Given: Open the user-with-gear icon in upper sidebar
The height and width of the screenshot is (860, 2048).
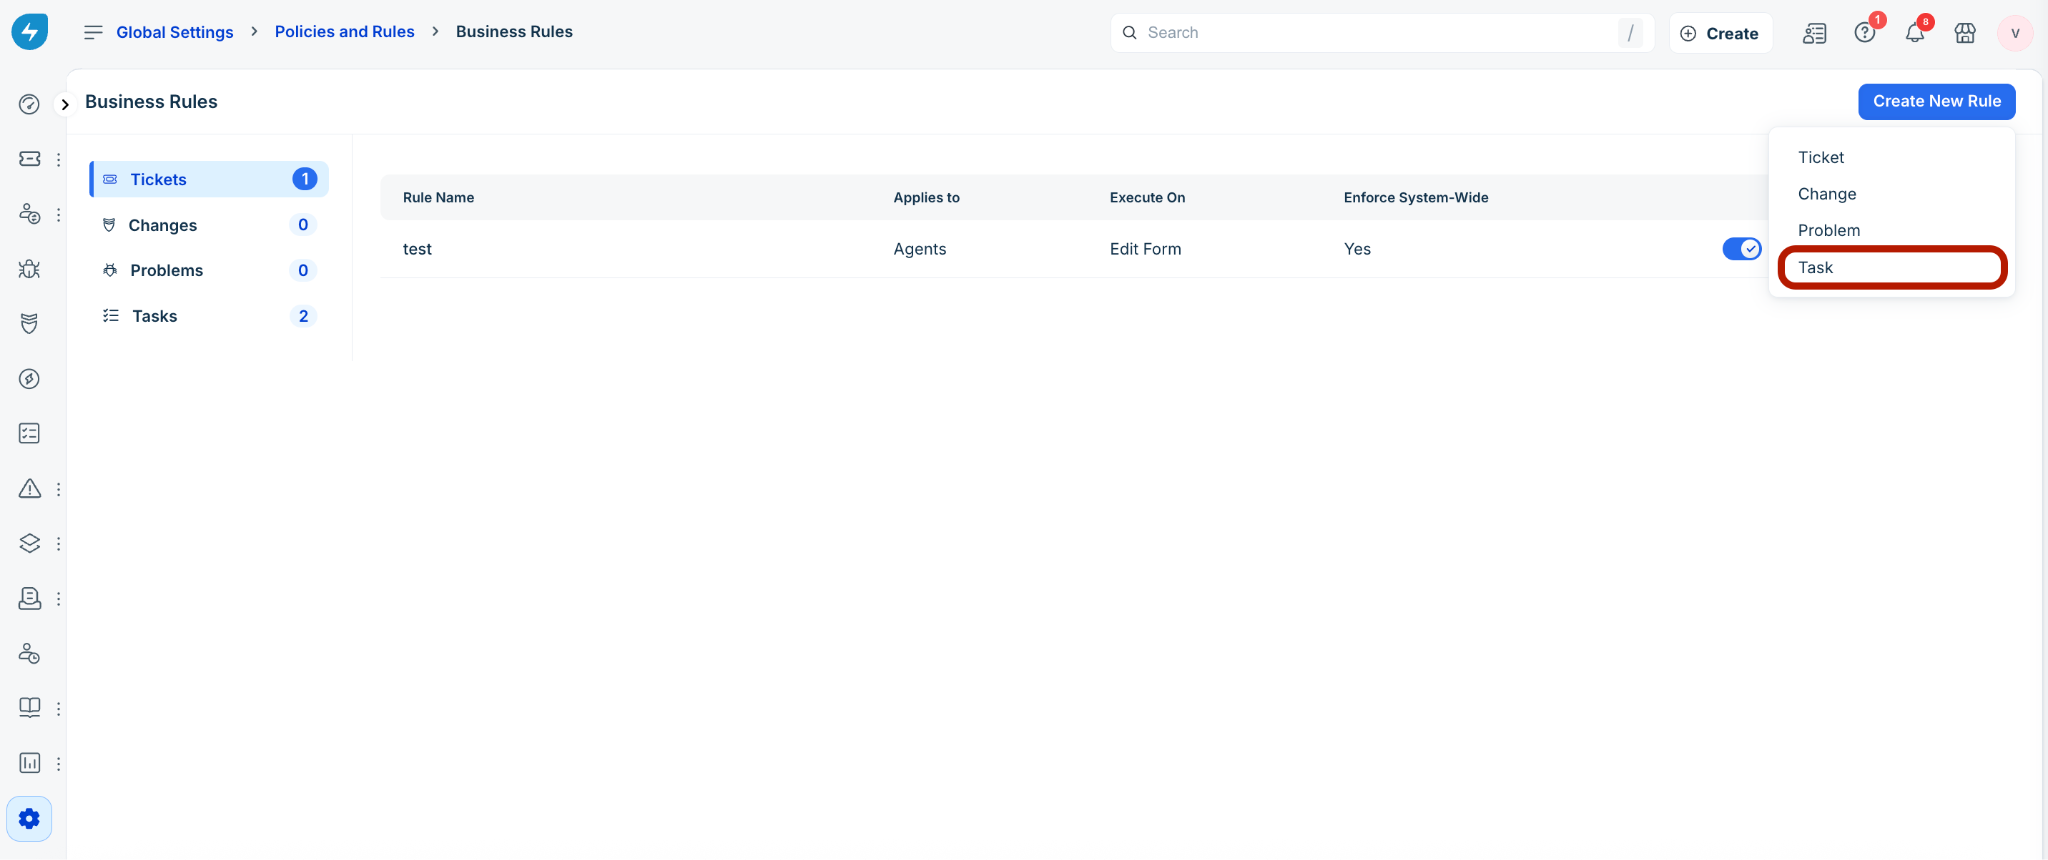Looking at the screenshot, I should coord(29,214).
